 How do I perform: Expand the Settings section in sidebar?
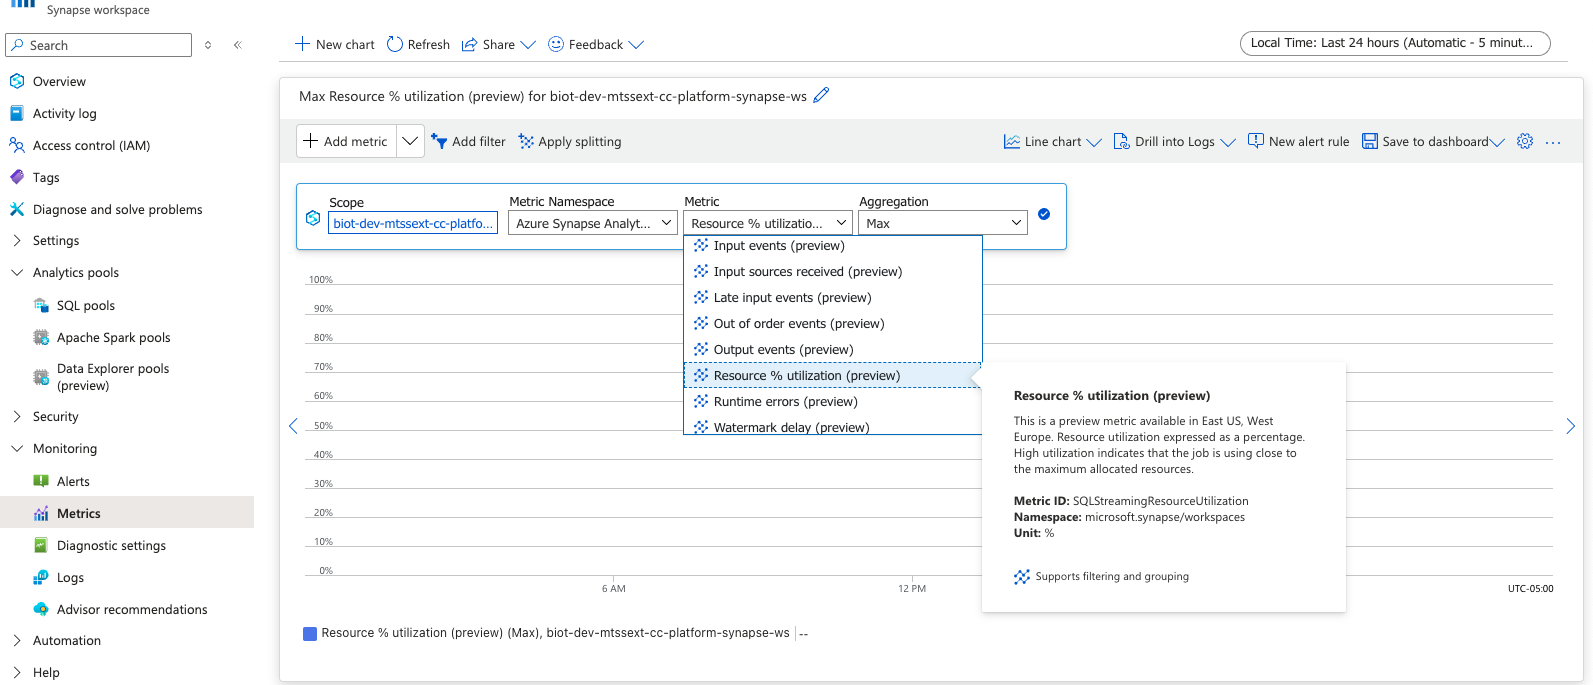17,241
